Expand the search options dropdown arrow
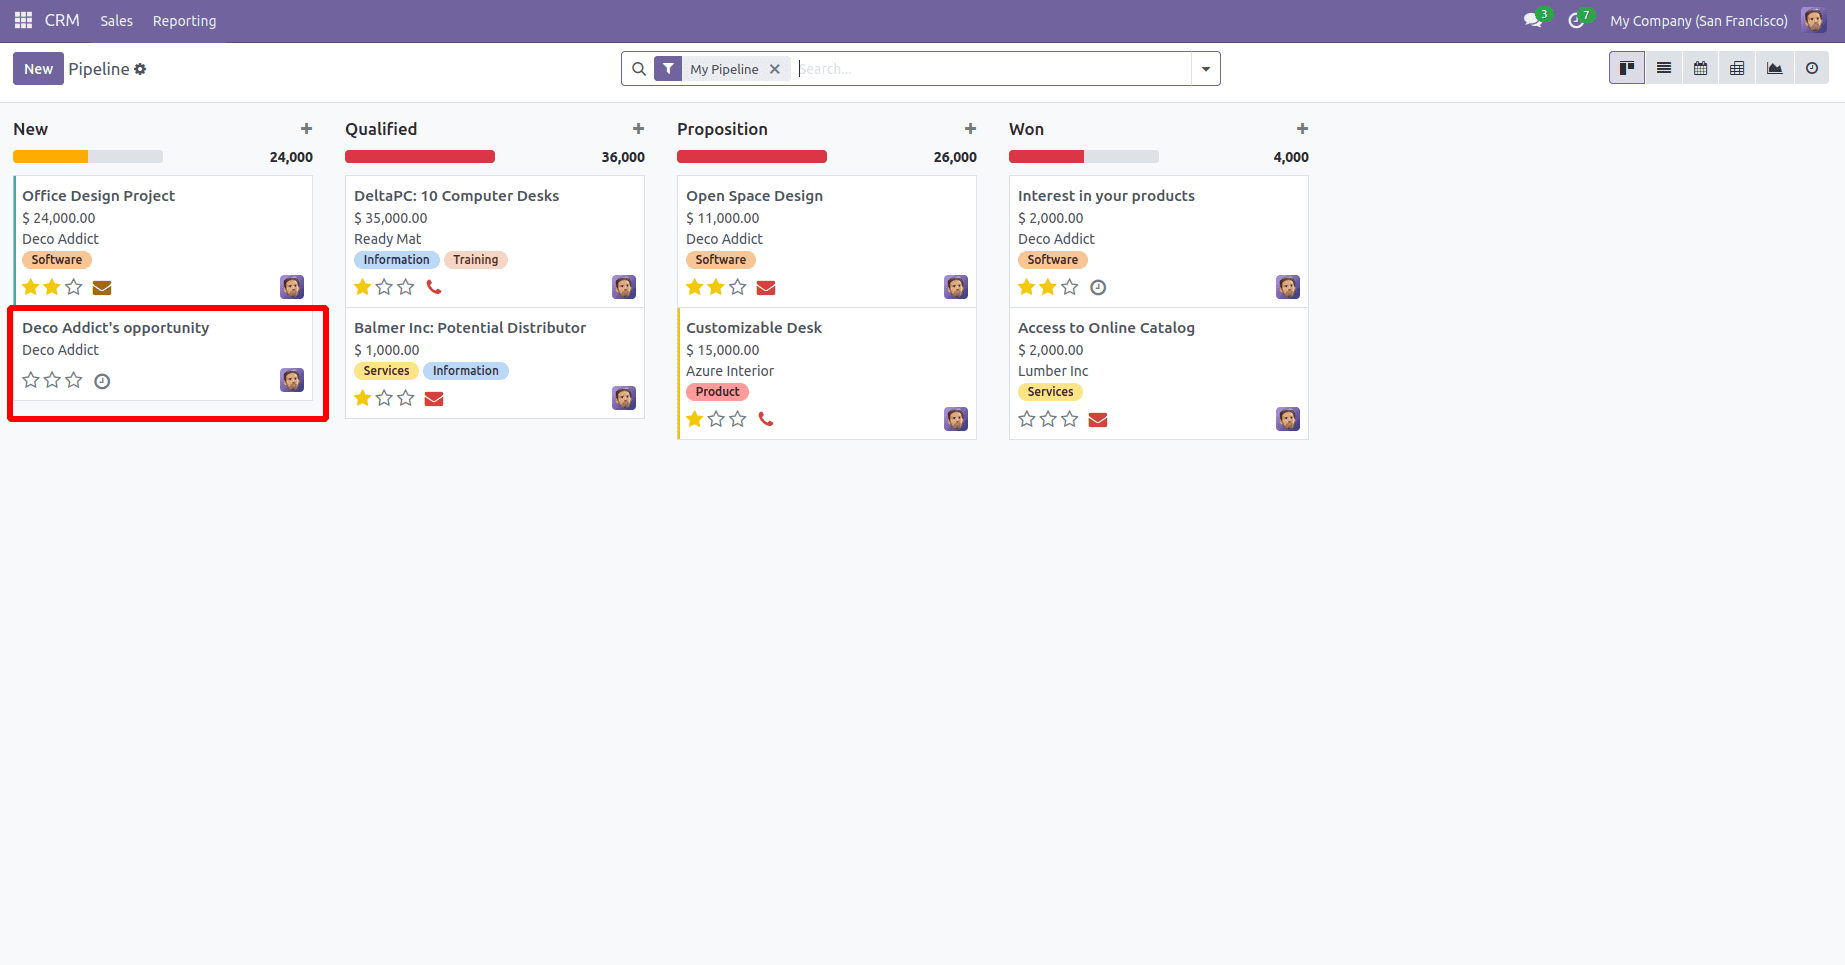Viewport: 1845px width, 965px height. (1206, 69)
